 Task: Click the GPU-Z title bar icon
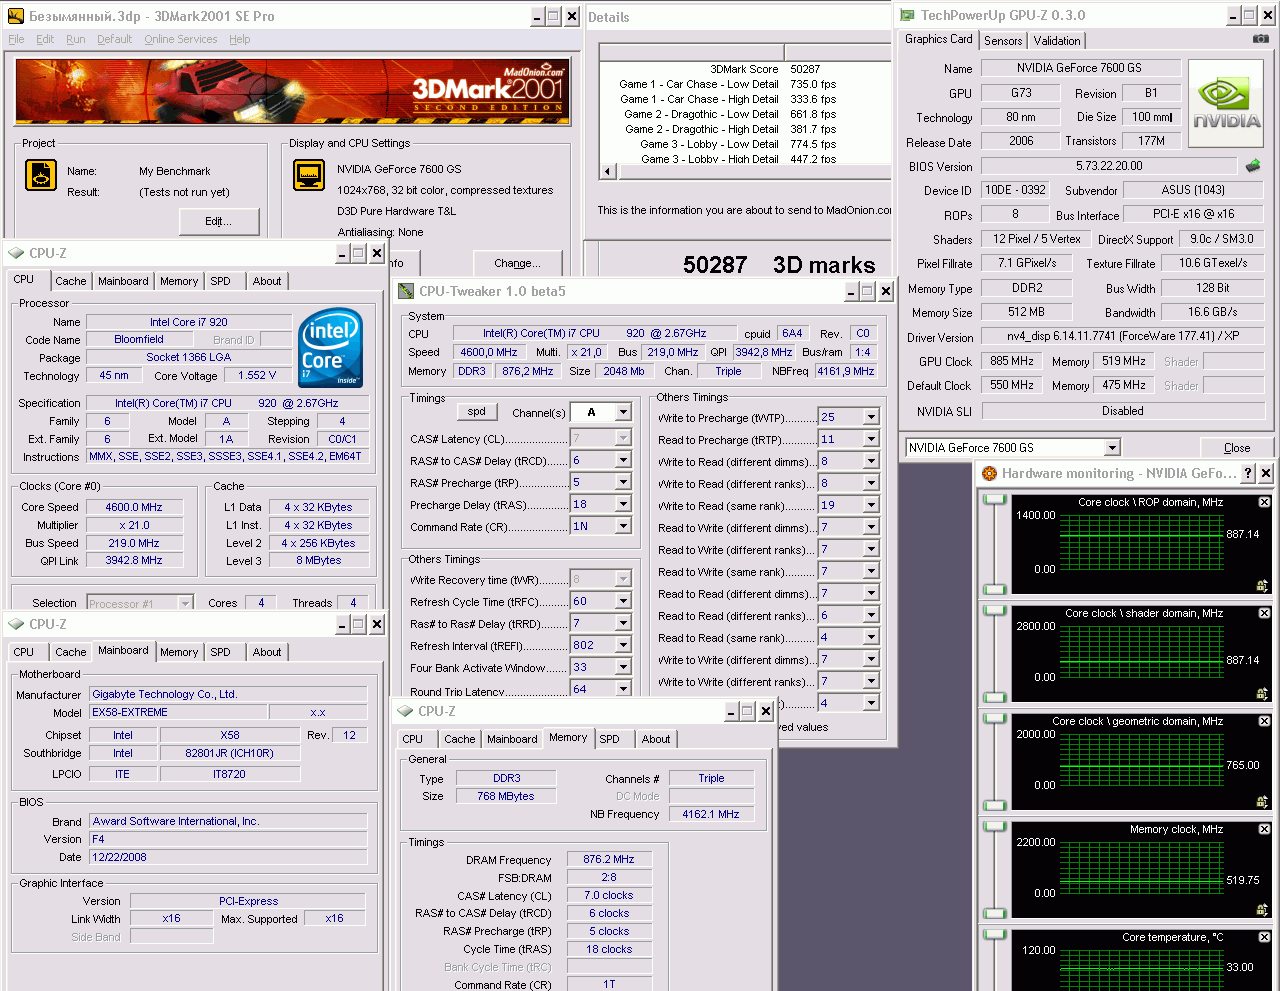pyautogui.click(x=907, y=15)
